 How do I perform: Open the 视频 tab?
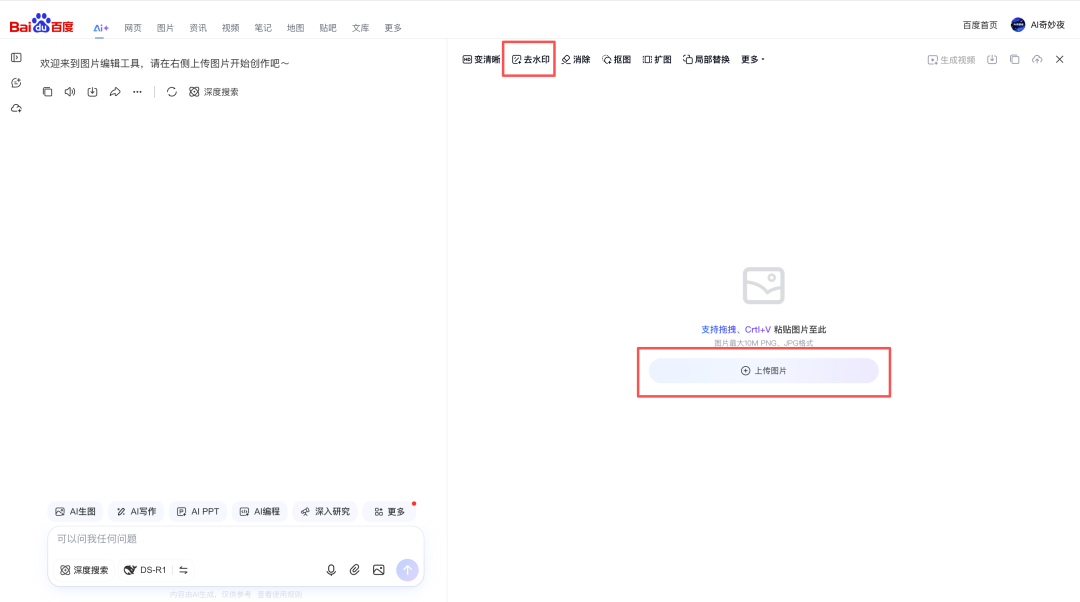click(x=230, y=28)
